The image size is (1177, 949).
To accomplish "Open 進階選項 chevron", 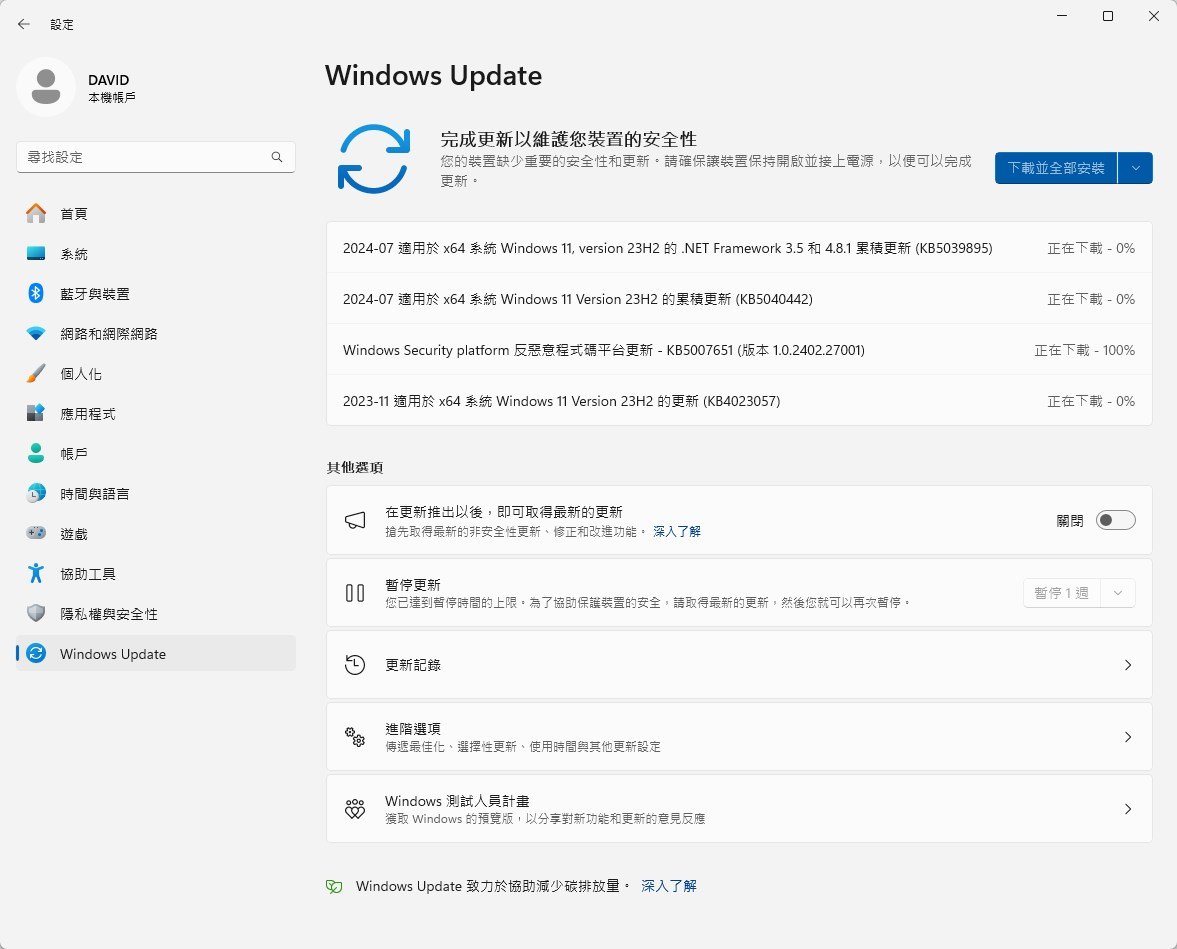I will click(x=1127, y=737).
